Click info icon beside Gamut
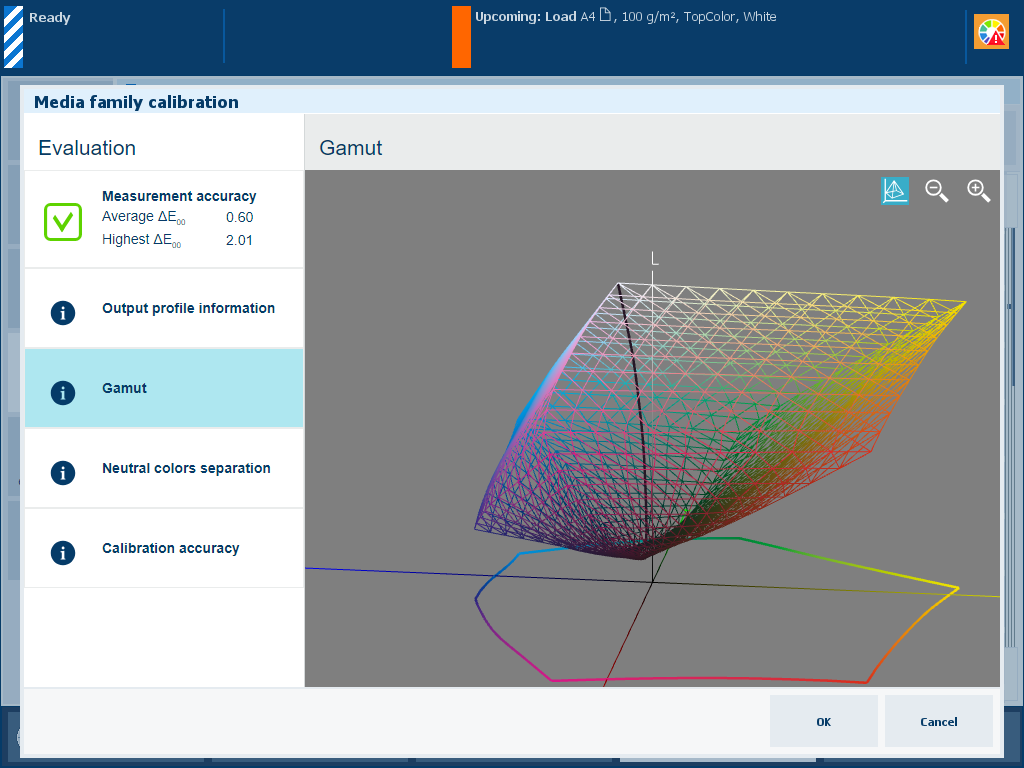 click(62, 392)
